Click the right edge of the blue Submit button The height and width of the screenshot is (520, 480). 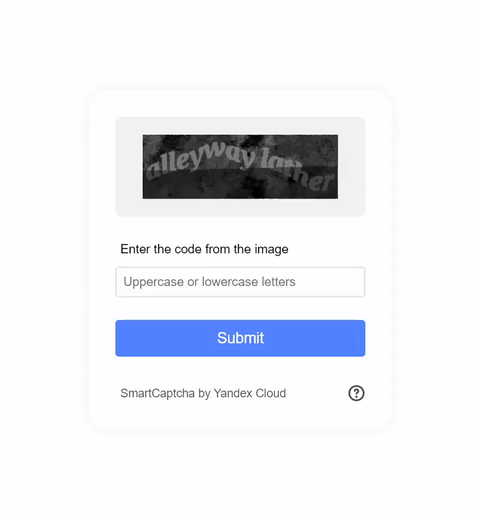362,338
